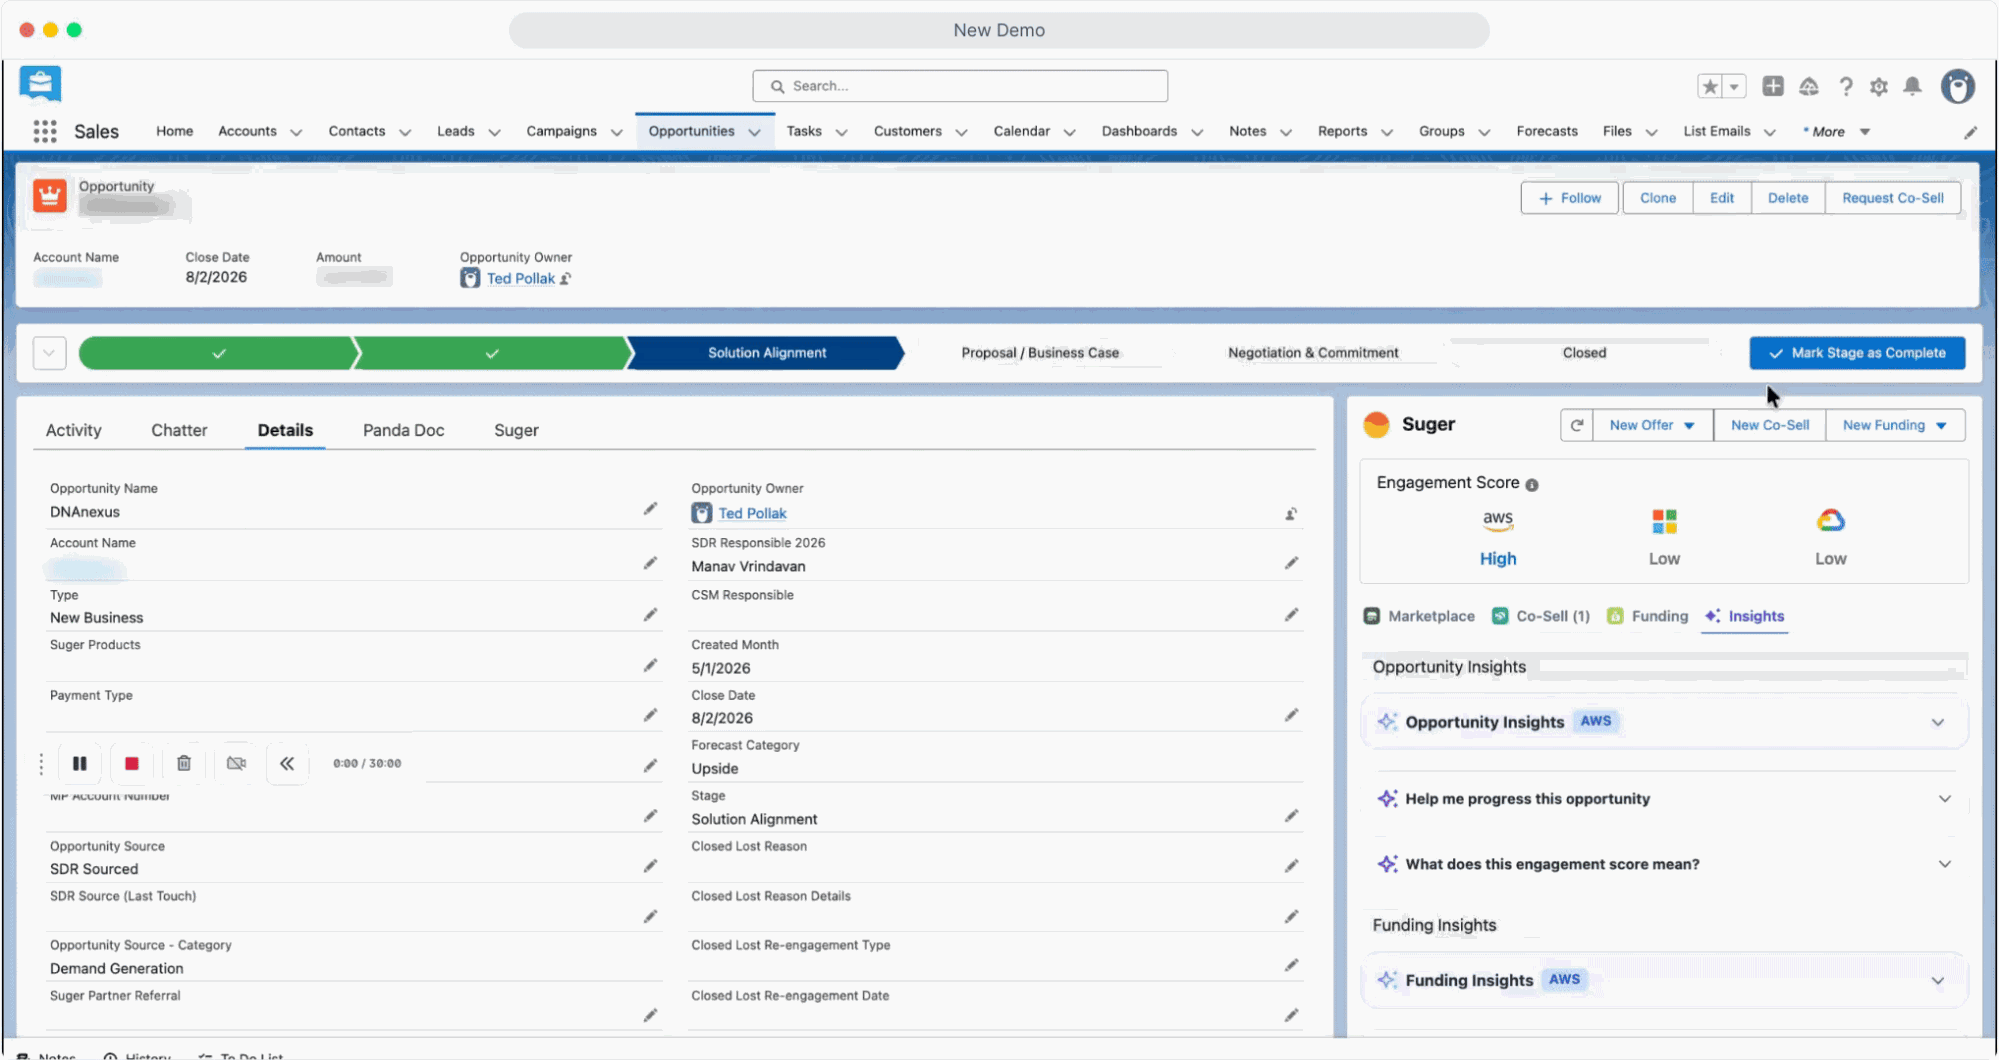The width and height of the screenshot is (1999, 1061).
Task: Open the Panda Doc tab
Action: (x=403, y=430)
